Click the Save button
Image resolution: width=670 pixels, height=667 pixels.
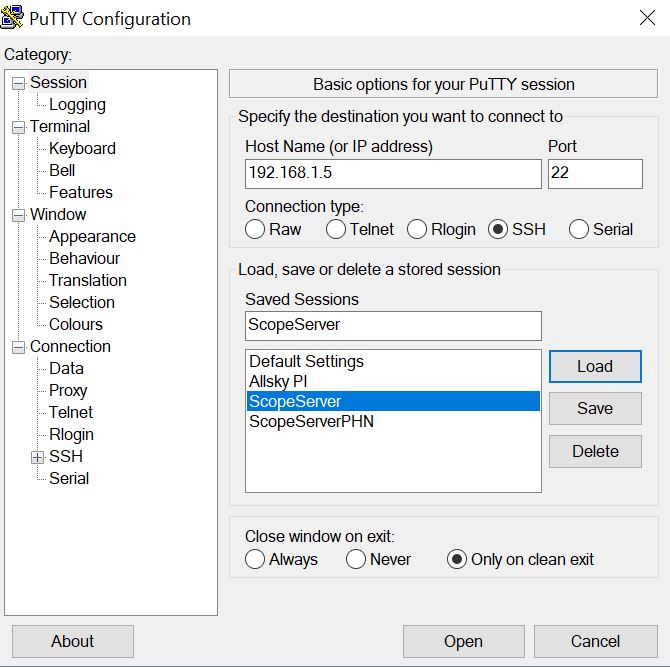(595, 408)
